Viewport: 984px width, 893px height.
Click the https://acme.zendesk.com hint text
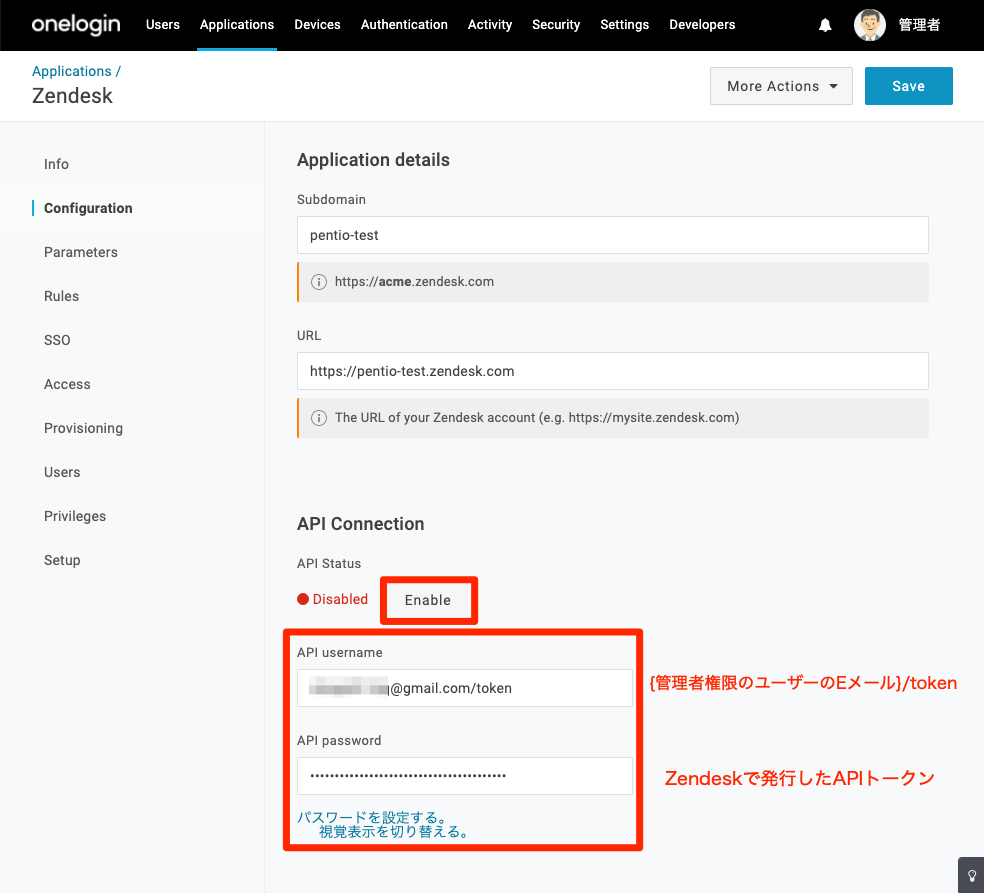pos(414,282)
